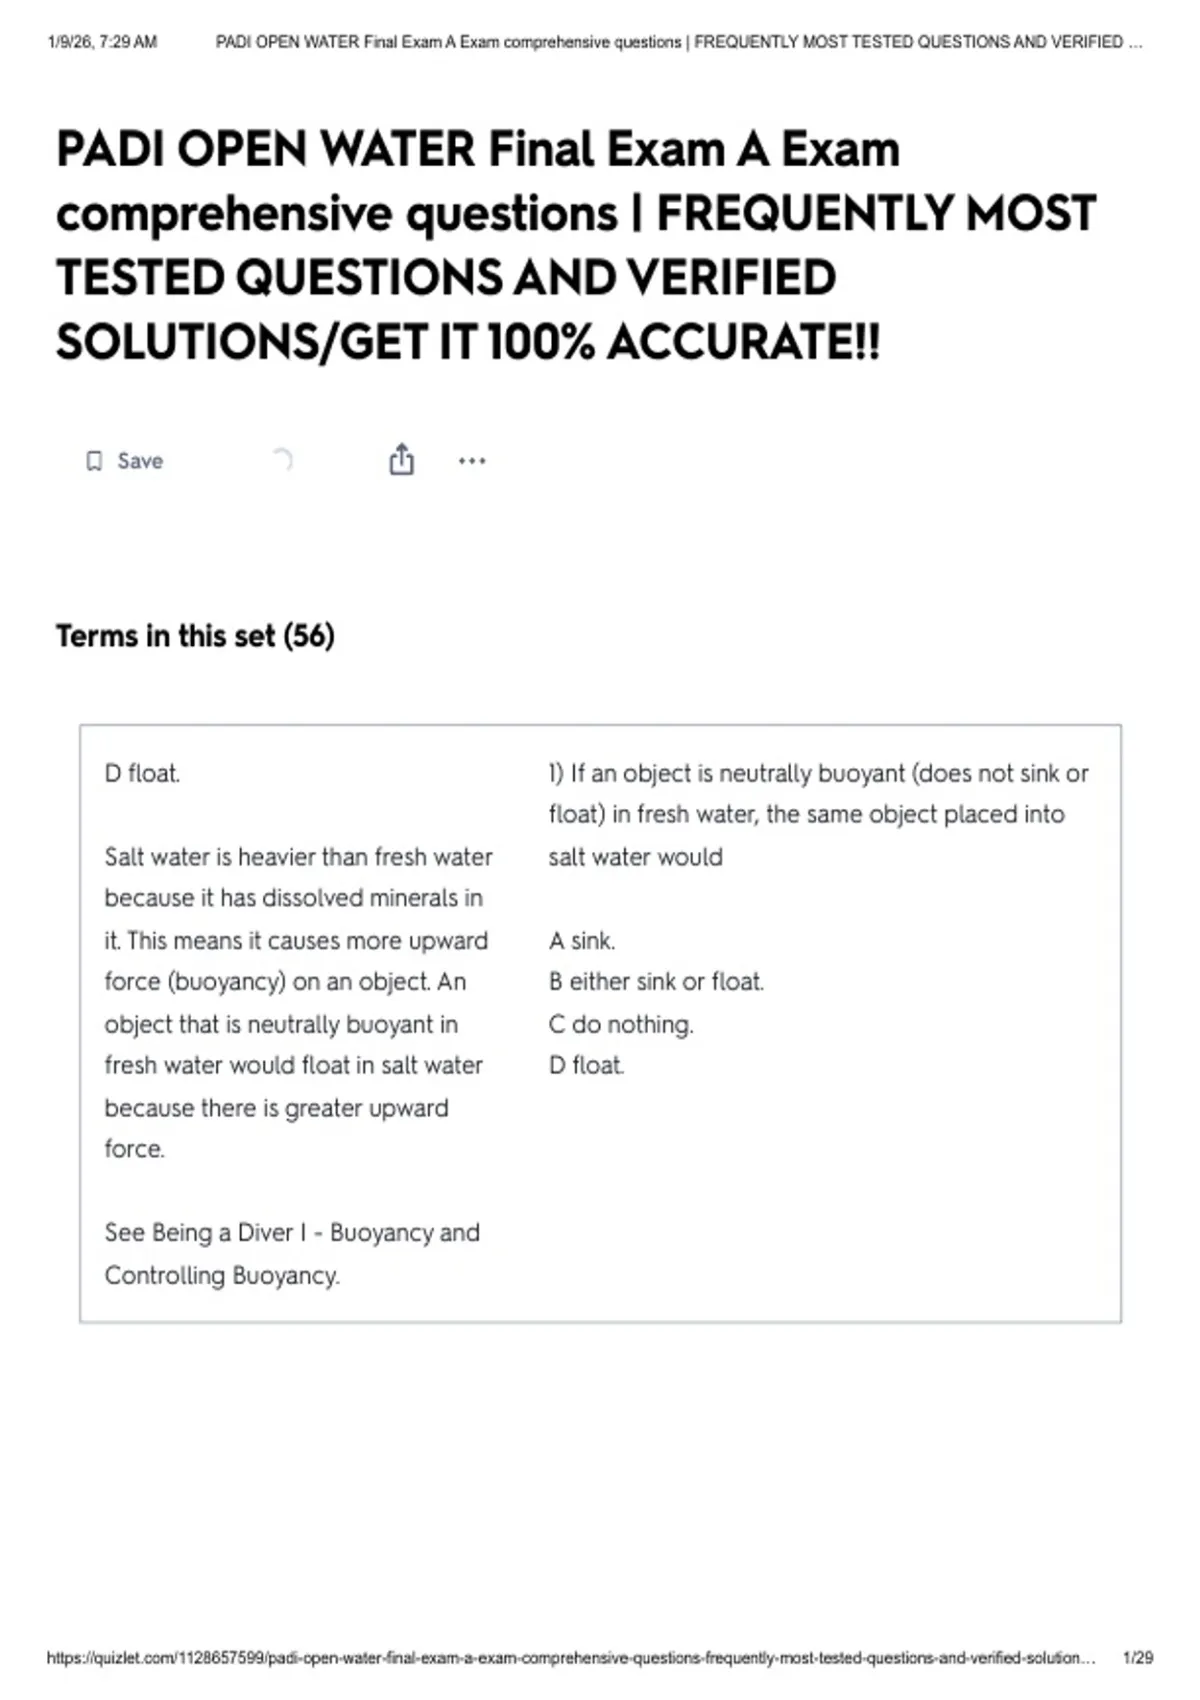Open the quizlet.com URL in the footer
Viewport: 1200px width, 1700px height.
tap(570, 1657)
